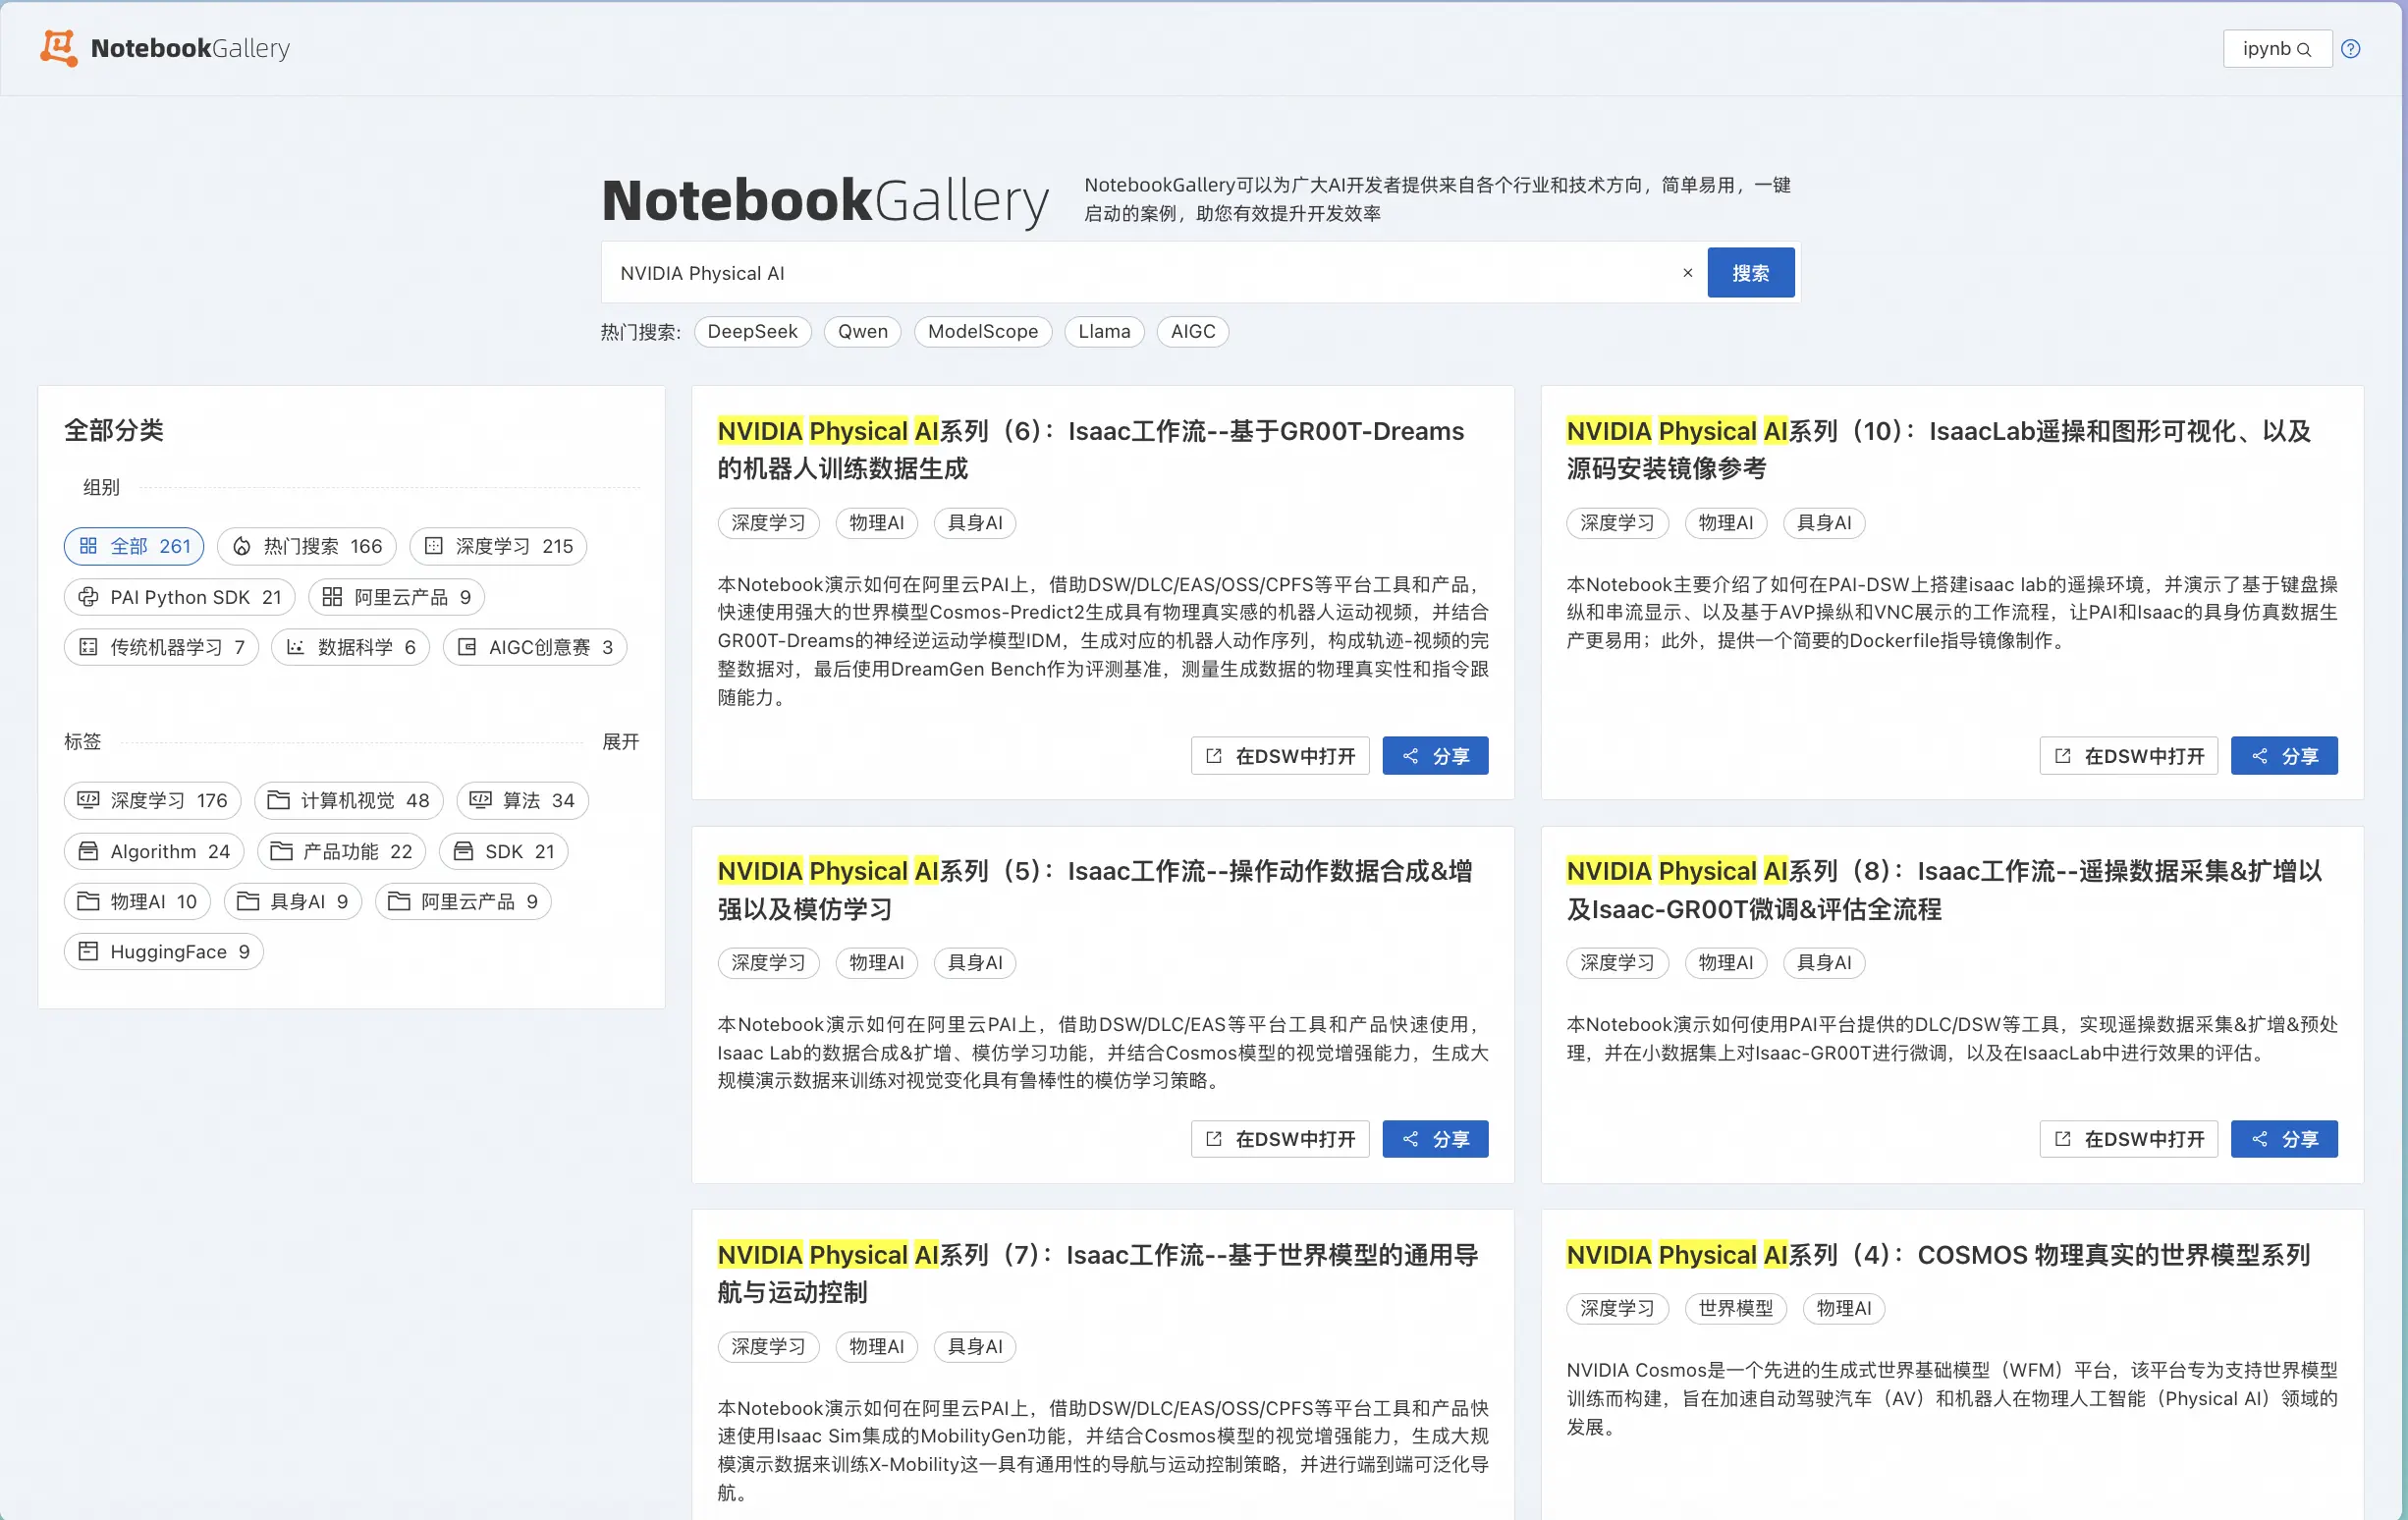Open series (4) COSMOS notebook title
This screenshot has width=2408, height=1520.
[1937, 1255]
